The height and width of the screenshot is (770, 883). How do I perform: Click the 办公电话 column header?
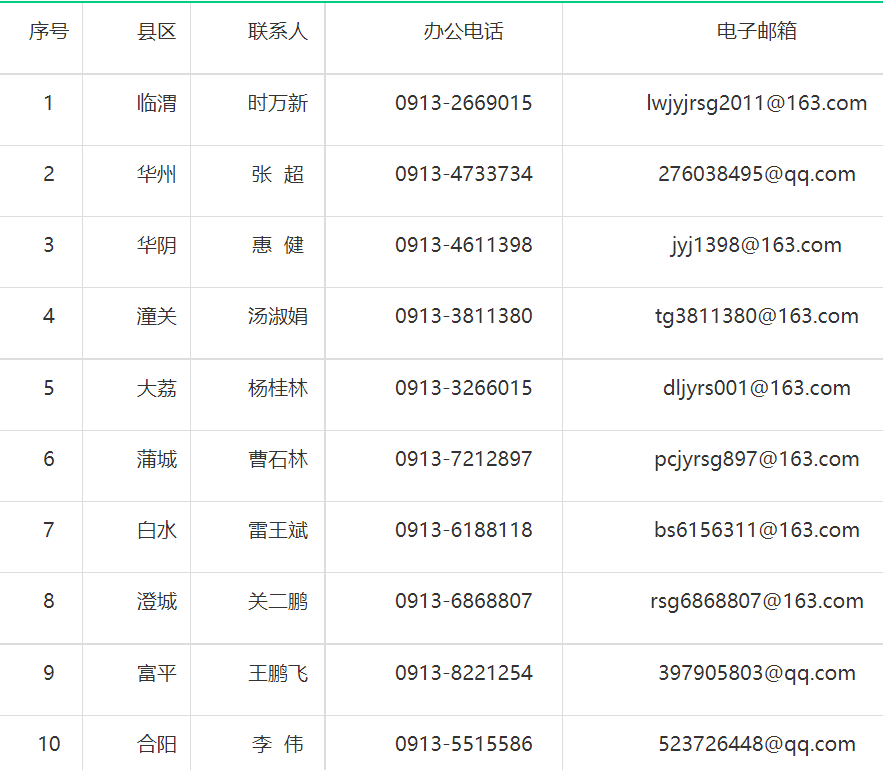[463, 32]
